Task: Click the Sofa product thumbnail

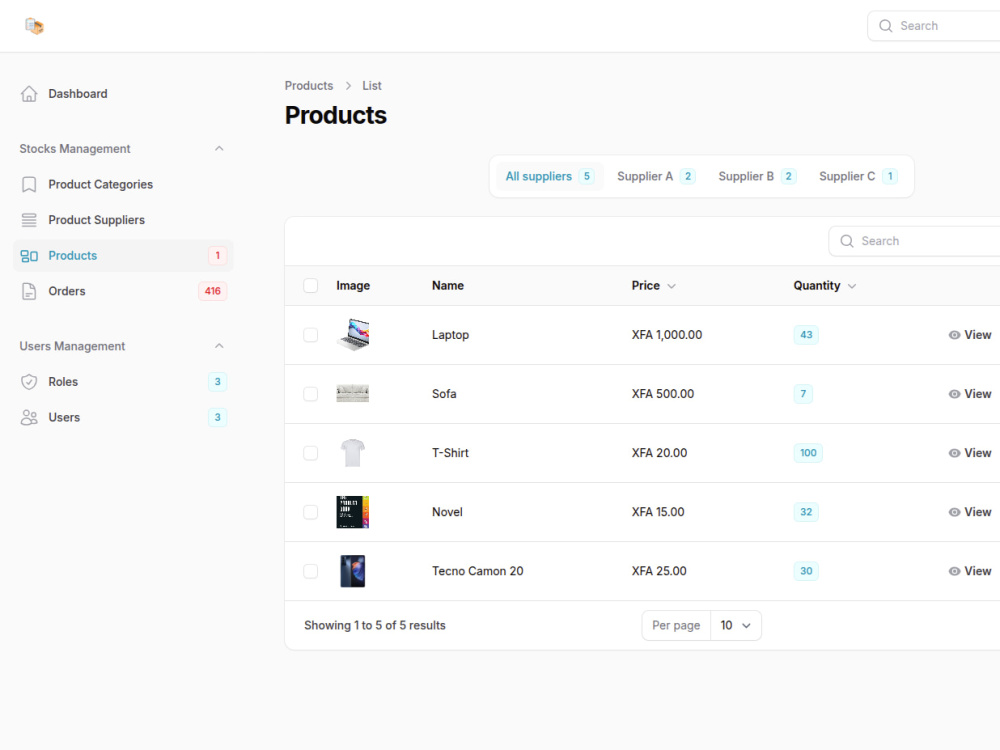Action: coord(353,394)
